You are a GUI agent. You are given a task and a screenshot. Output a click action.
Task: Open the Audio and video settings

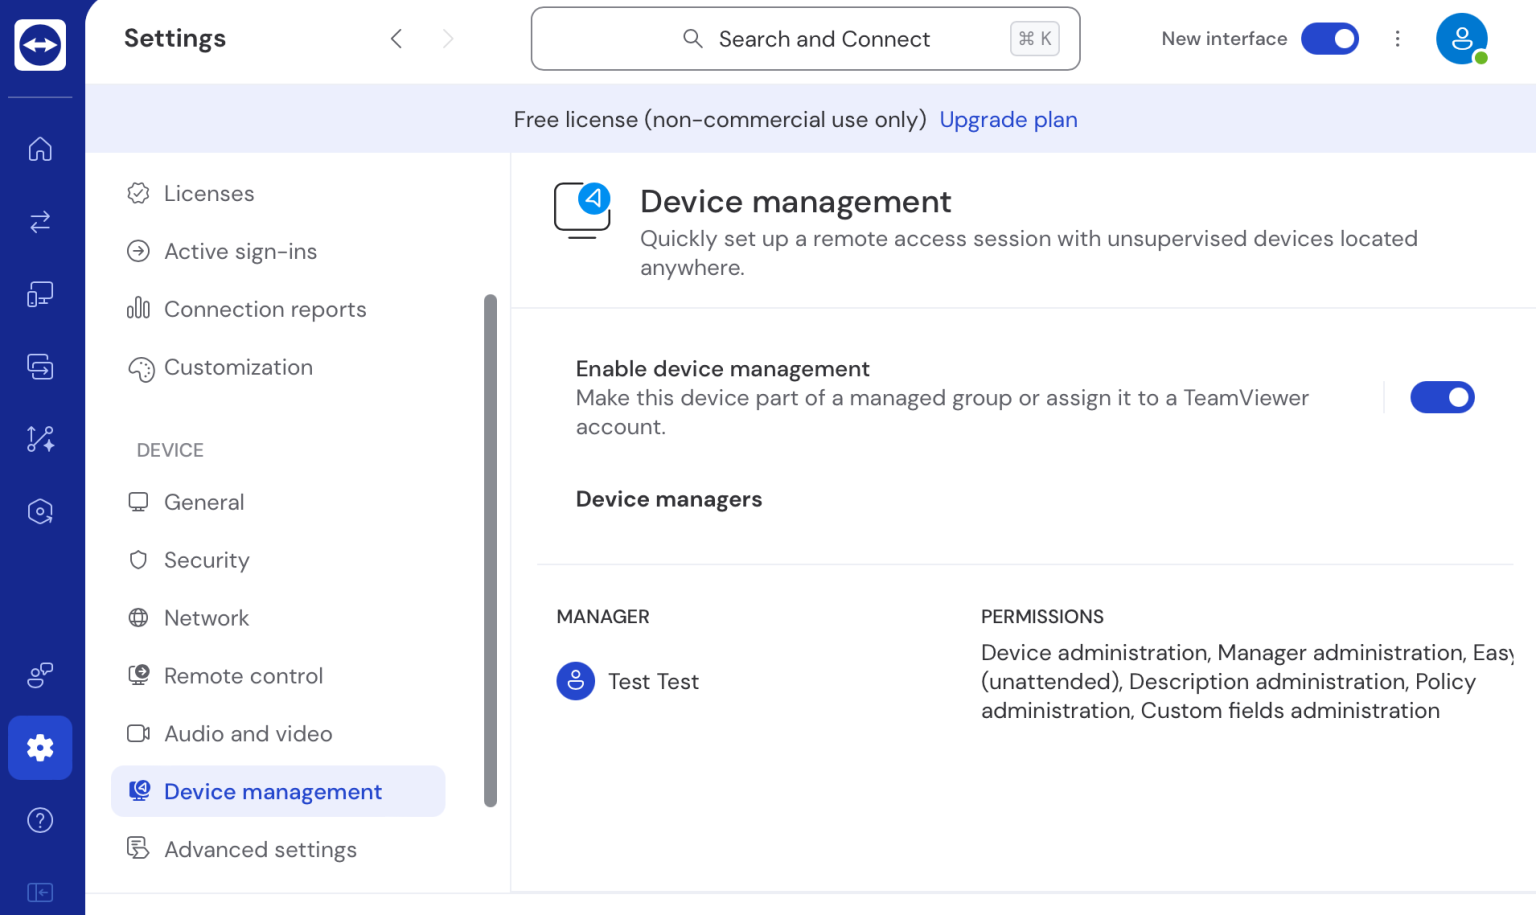[x=248, y=733]
